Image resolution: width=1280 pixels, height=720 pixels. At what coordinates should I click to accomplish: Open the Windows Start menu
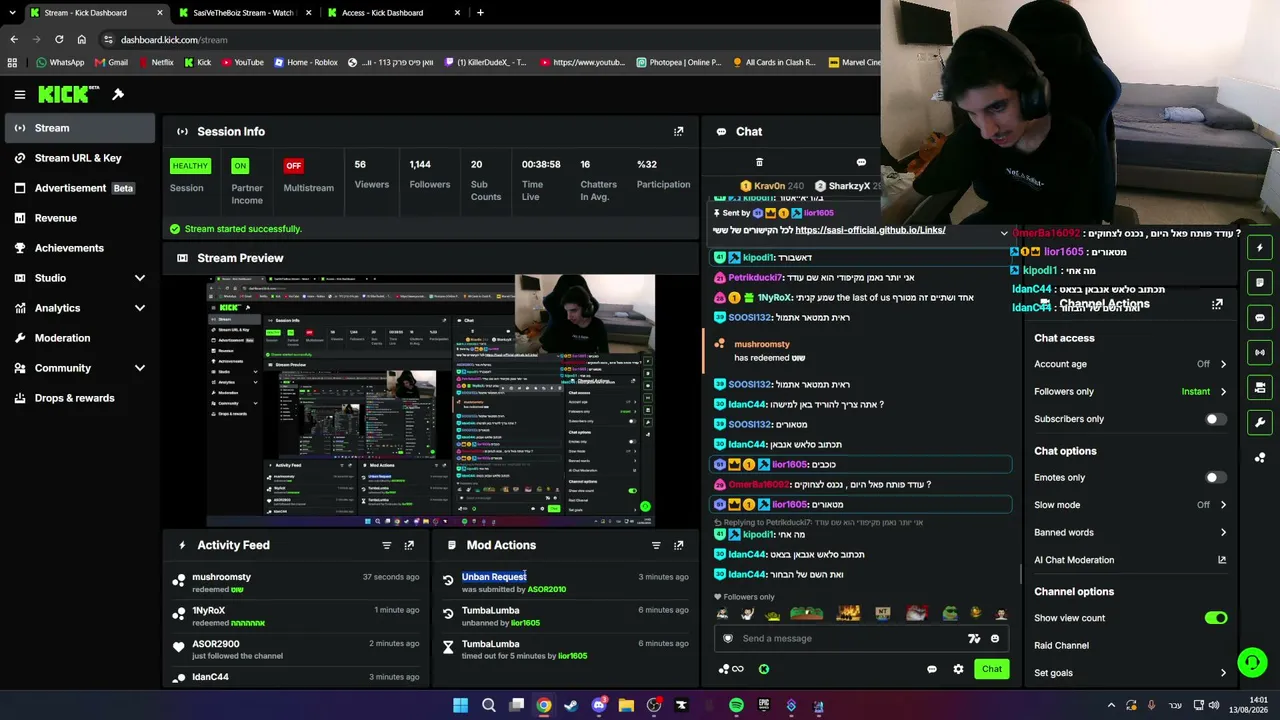(x=460, y=706)
